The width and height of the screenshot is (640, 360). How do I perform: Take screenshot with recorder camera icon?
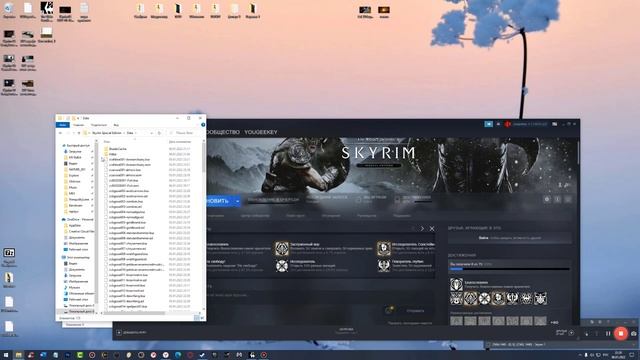pyautogui.click(x=633, y=333)
